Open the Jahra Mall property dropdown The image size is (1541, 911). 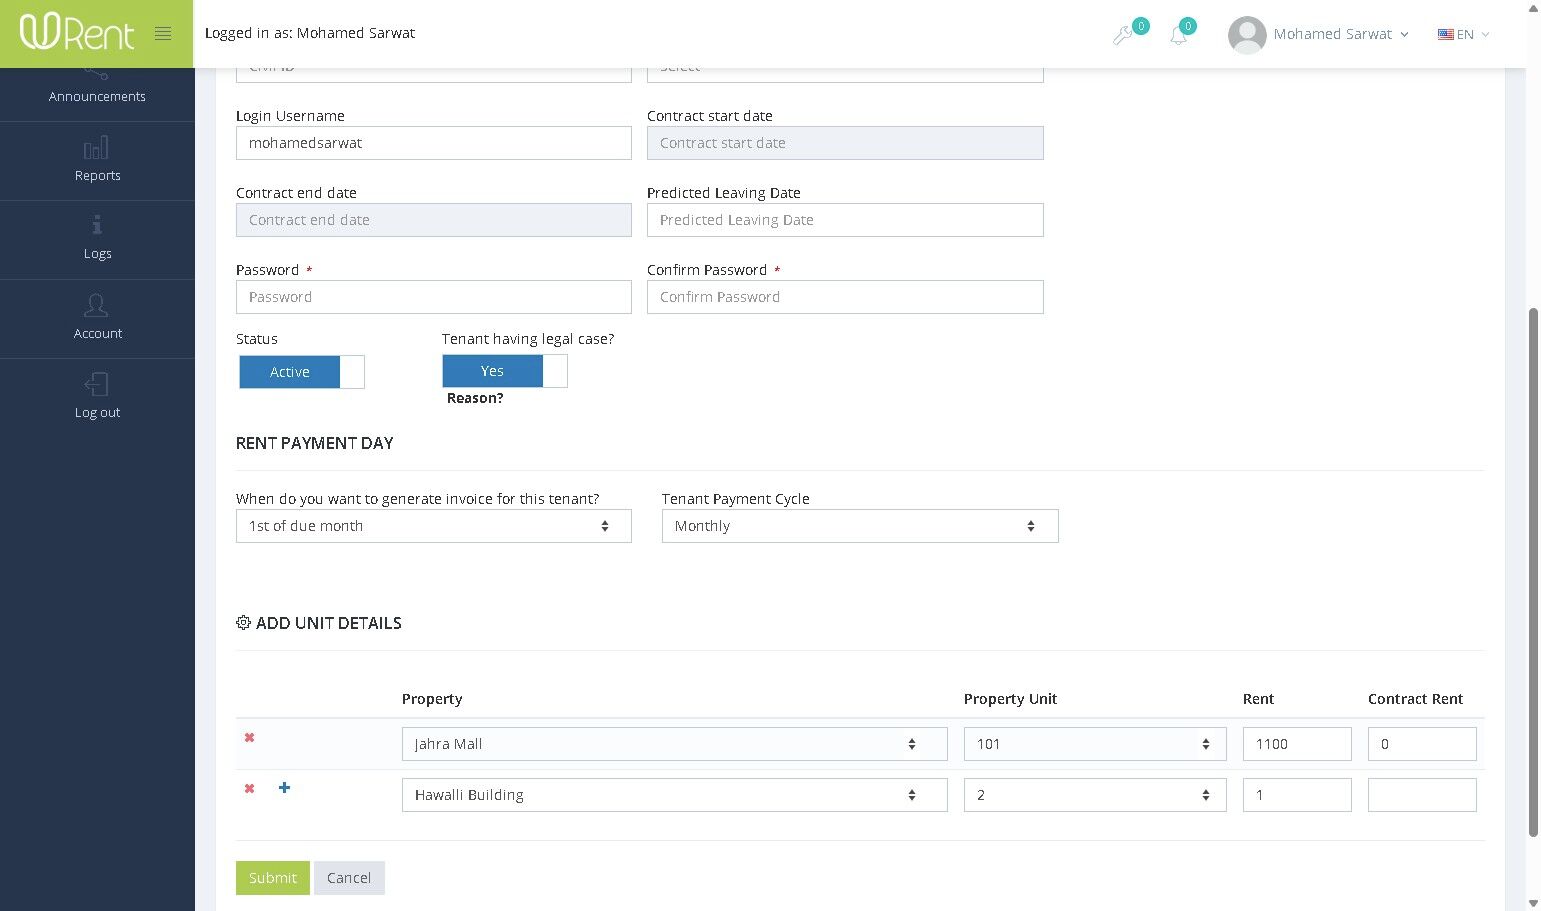[674, 744]
